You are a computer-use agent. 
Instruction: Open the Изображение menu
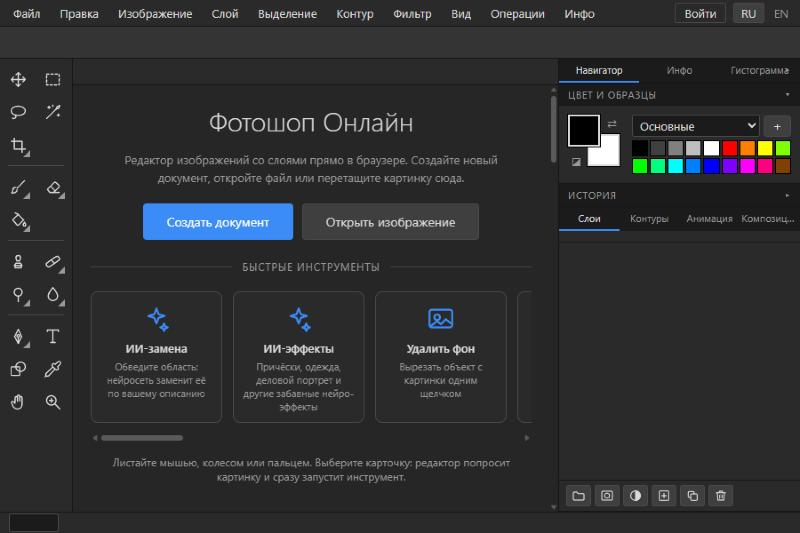(x=155, y=14)
